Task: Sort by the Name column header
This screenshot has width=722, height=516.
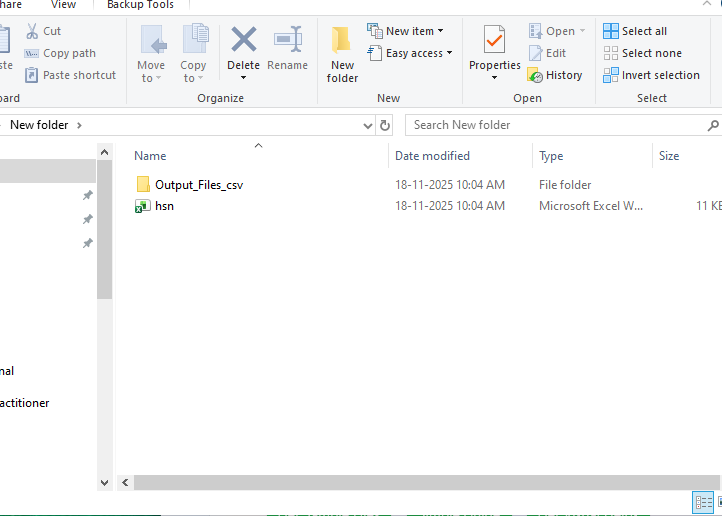Action: pos(150,156)
